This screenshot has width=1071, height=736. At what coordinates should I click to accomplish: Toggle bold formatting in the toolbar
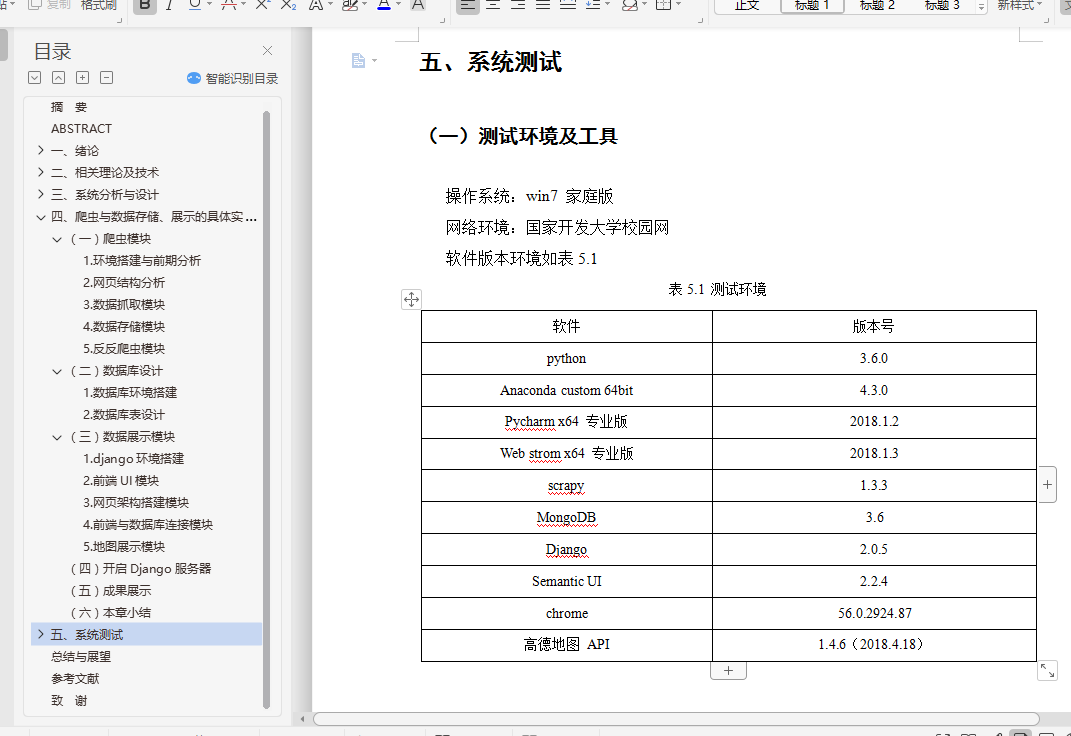click(x=144, y=5)
